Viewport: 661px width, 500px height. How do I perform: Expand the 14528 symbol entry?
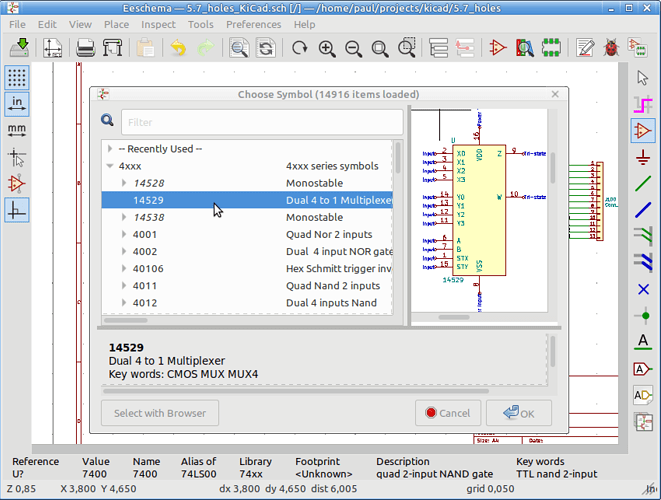pyautogui.click(x=124, y=183)
